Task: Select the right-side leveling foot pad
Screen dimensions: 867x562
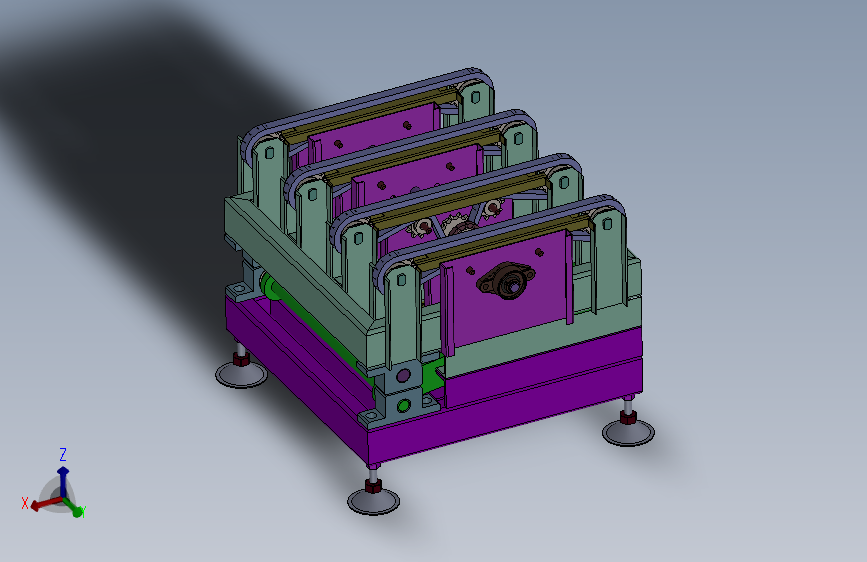Action: pos(628,433)
